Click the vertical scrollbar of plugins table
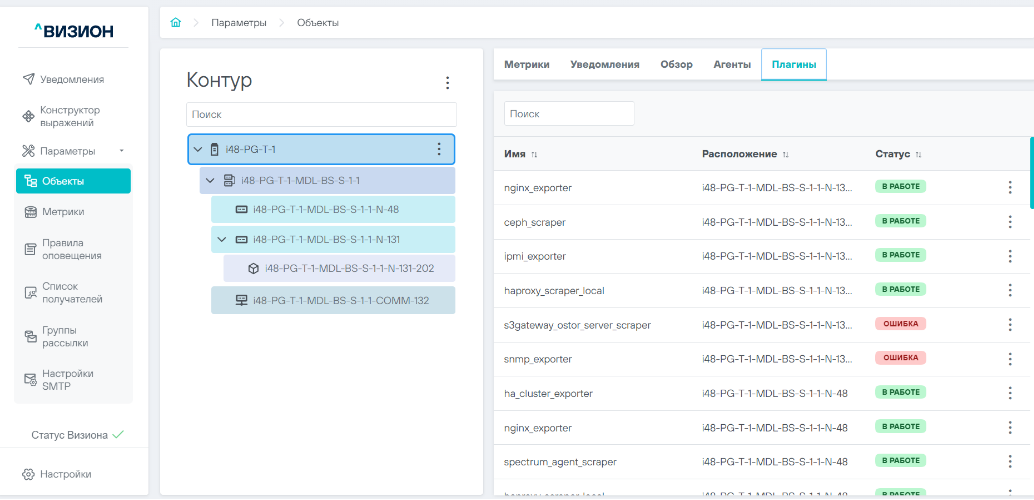 pyautogui.click(x=1031, y=173)
